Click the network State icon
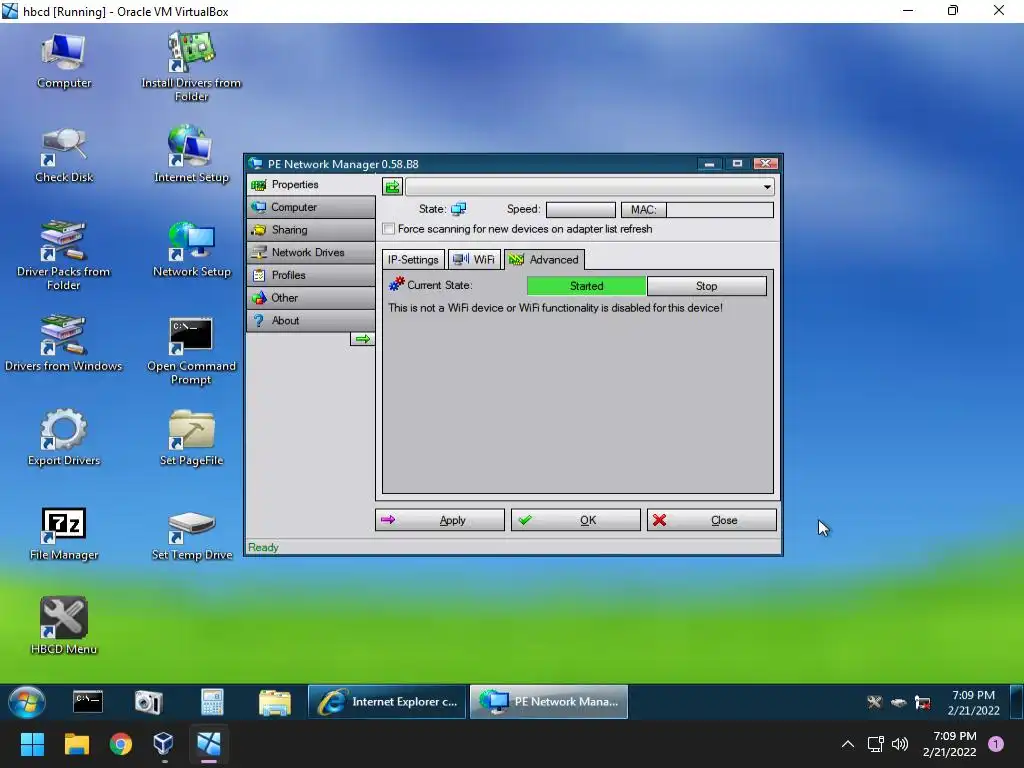This screenshot has height=768, width=1024. pyautogui.click(x=458, y=209)
